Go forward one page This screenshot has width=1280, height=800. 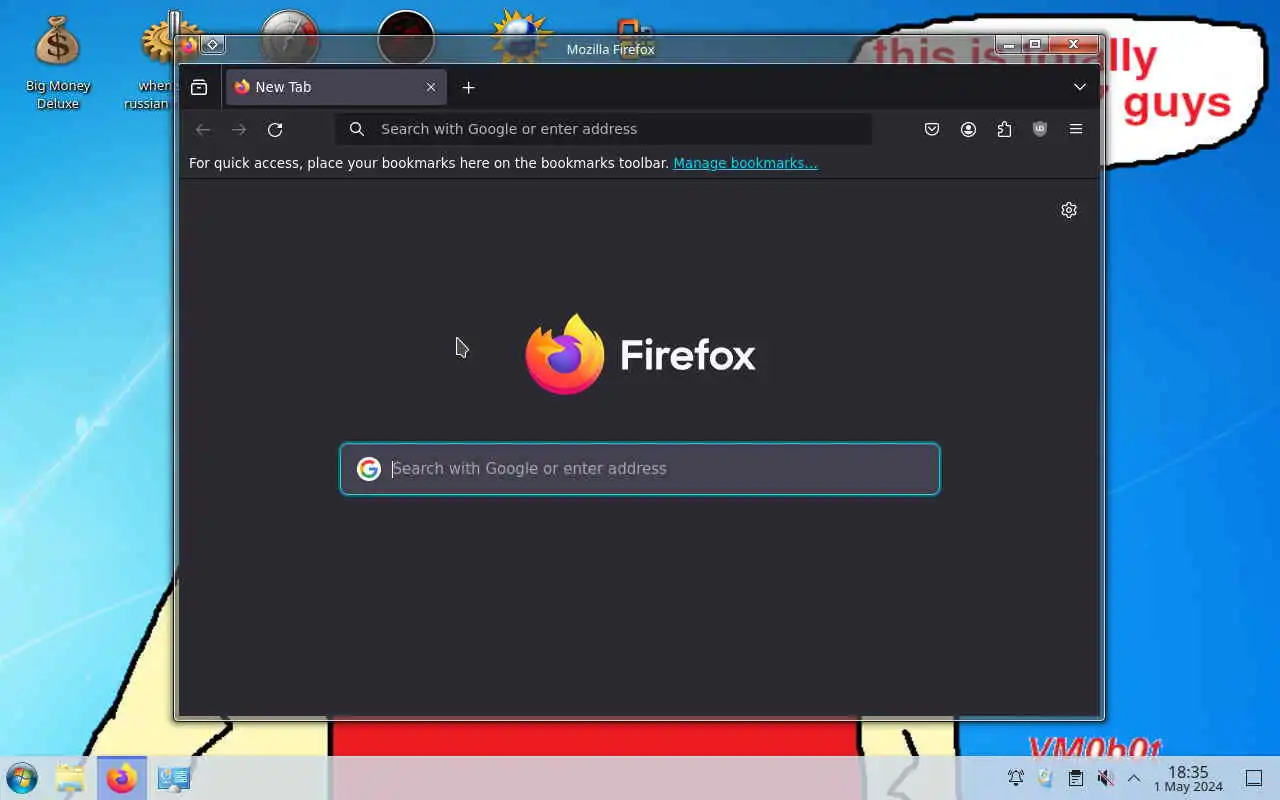tap(239, 129)
